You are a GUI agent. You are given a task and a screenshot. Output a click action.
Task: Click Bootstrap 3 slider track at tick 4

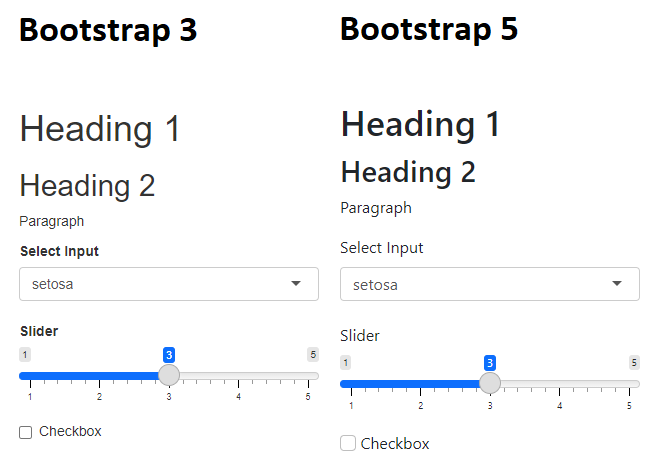(x=239, y=376)
